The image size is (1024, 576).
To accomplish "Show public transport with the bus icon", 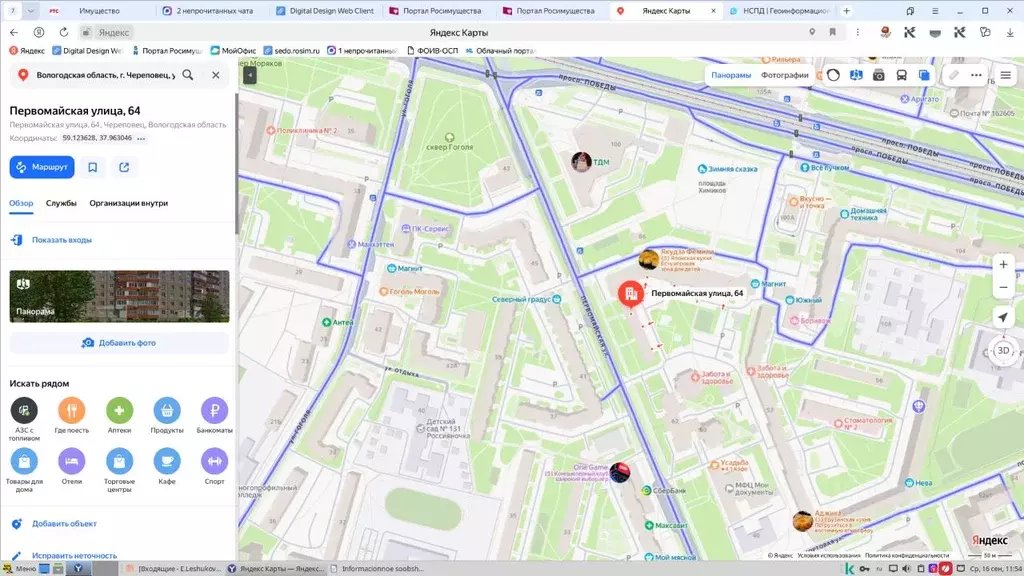I will pyautogui.click(x=901, y=75).
